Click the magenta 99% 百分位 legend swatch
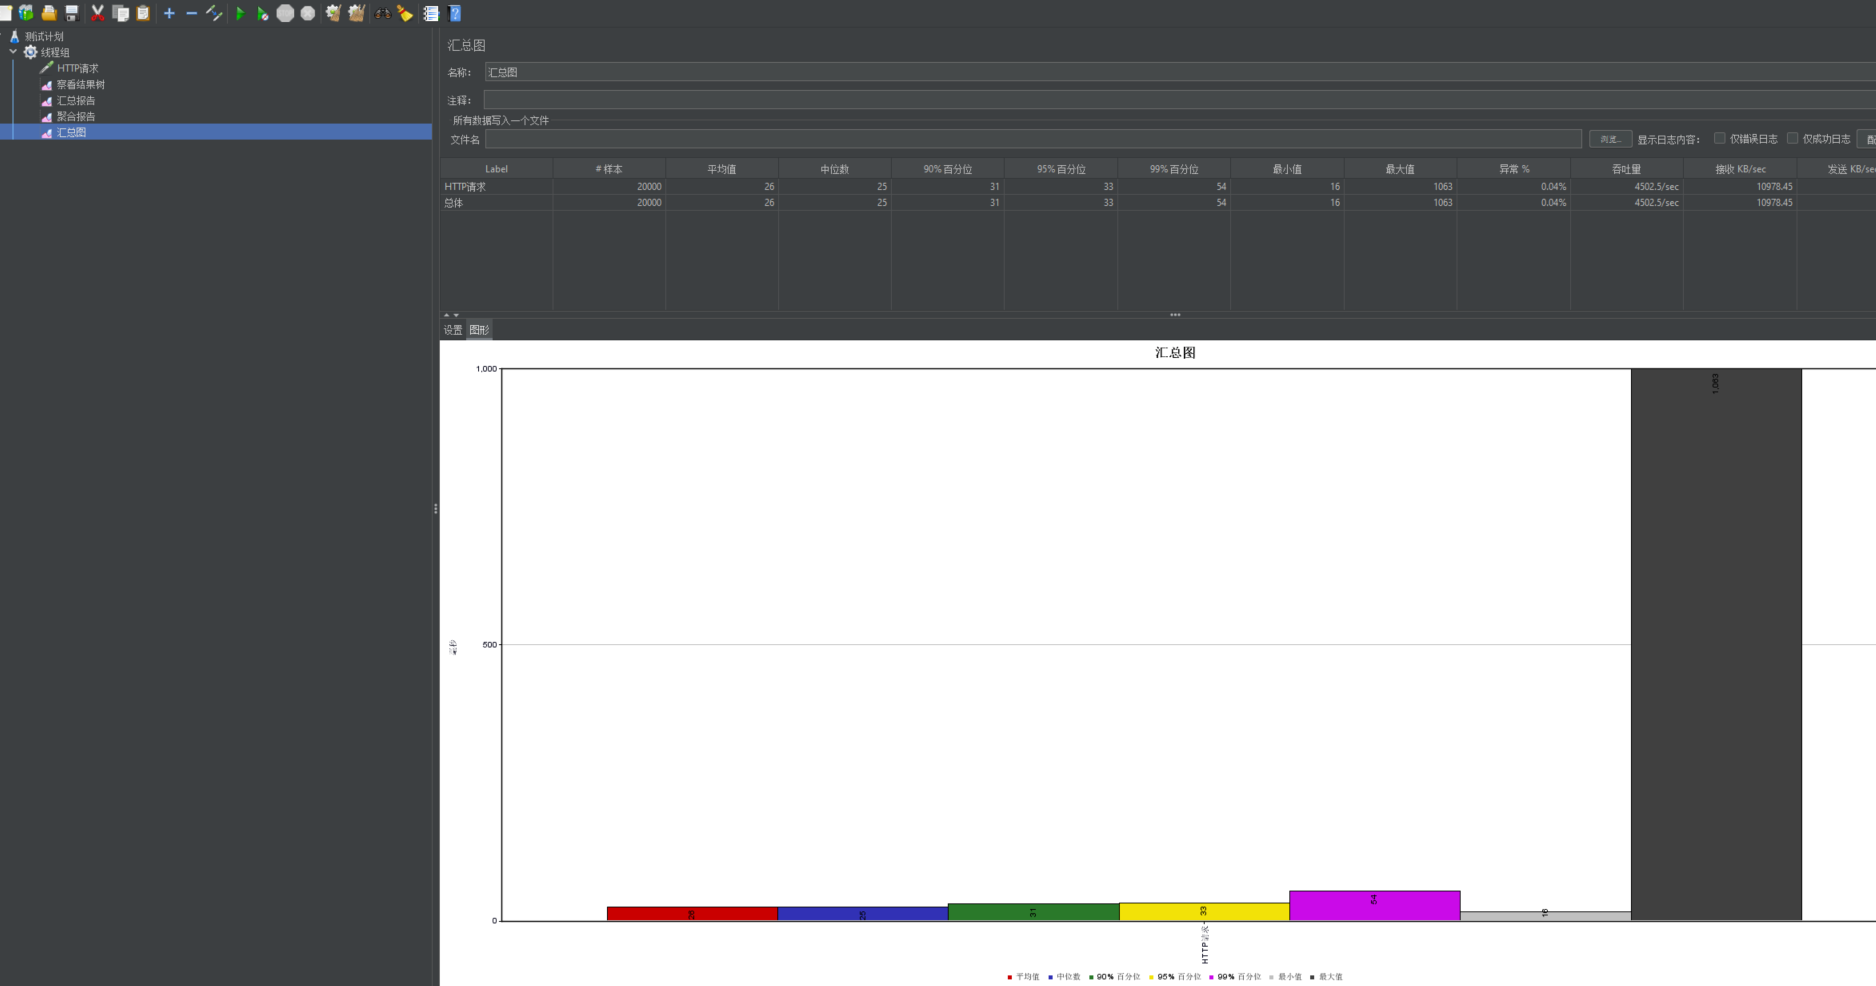The image size is (1876, 986). [1211, 977]
